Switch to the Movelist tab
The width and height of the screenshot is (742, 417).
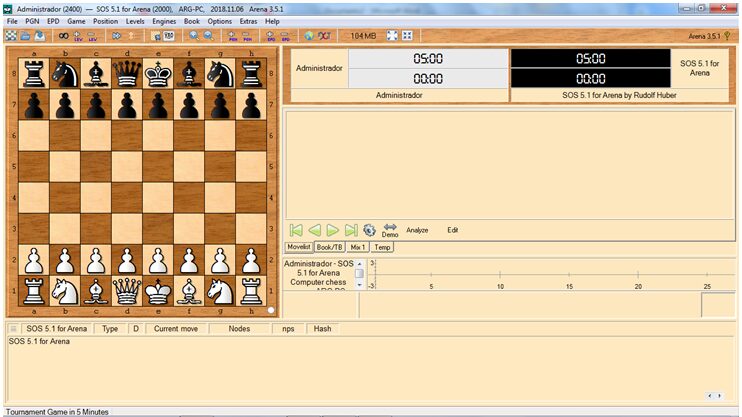299,247
